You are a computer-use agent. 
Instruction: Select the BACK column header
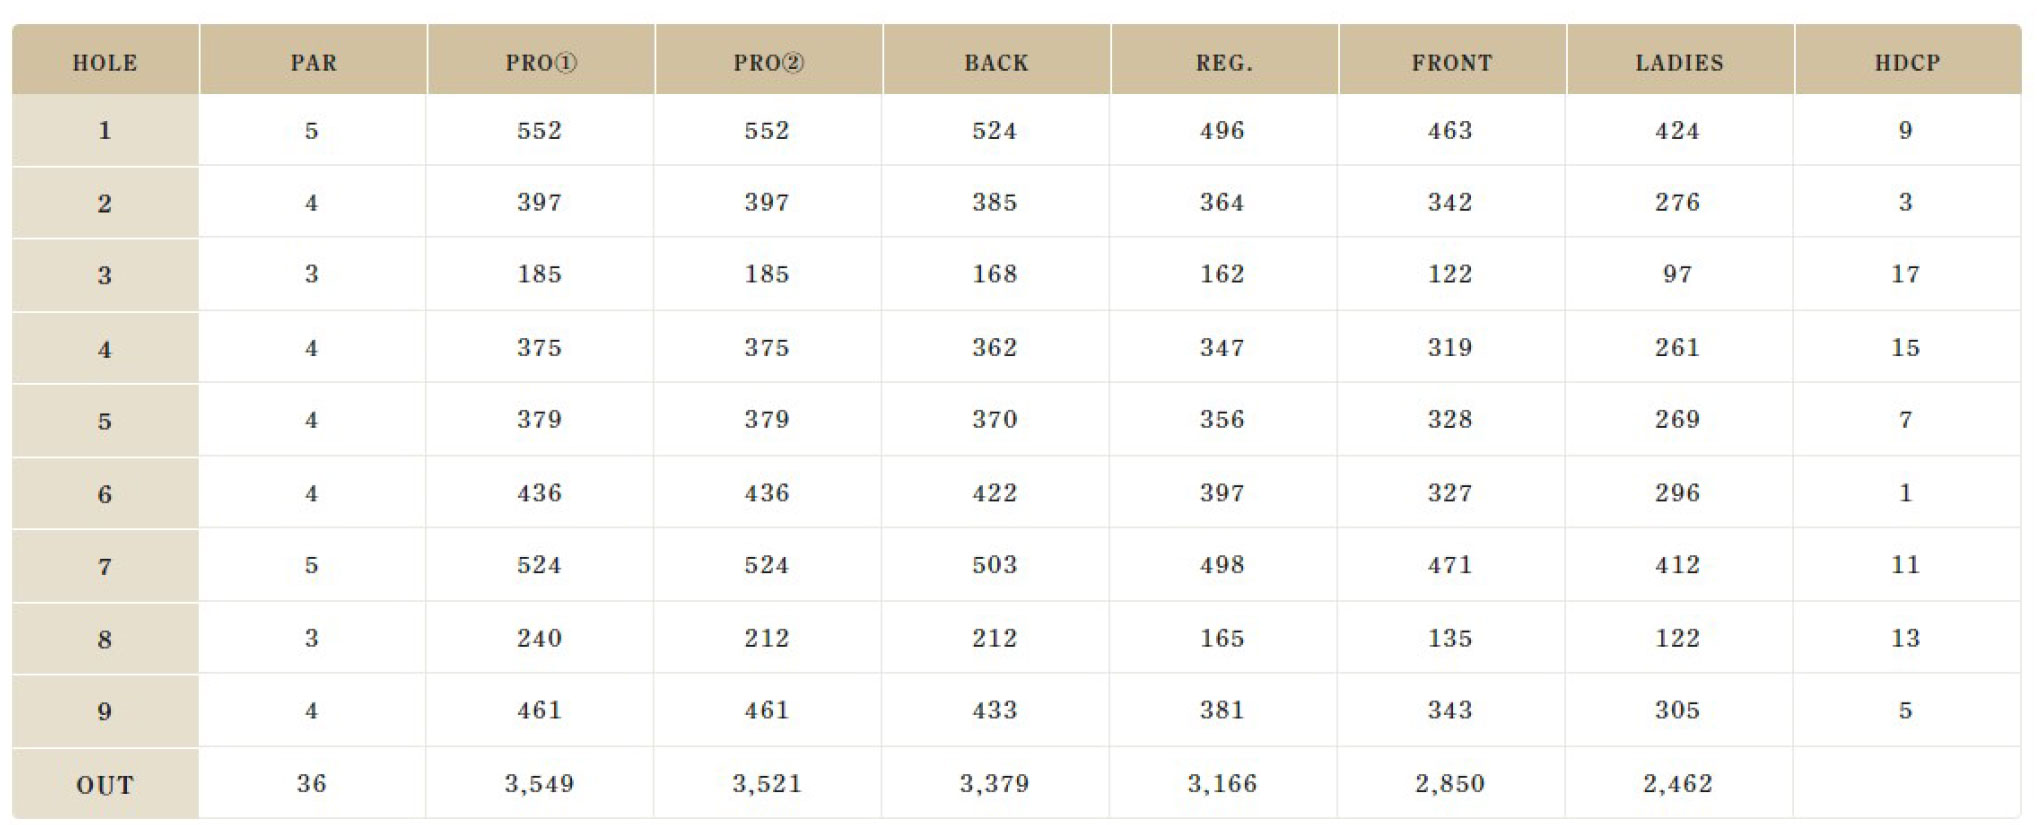996,60
